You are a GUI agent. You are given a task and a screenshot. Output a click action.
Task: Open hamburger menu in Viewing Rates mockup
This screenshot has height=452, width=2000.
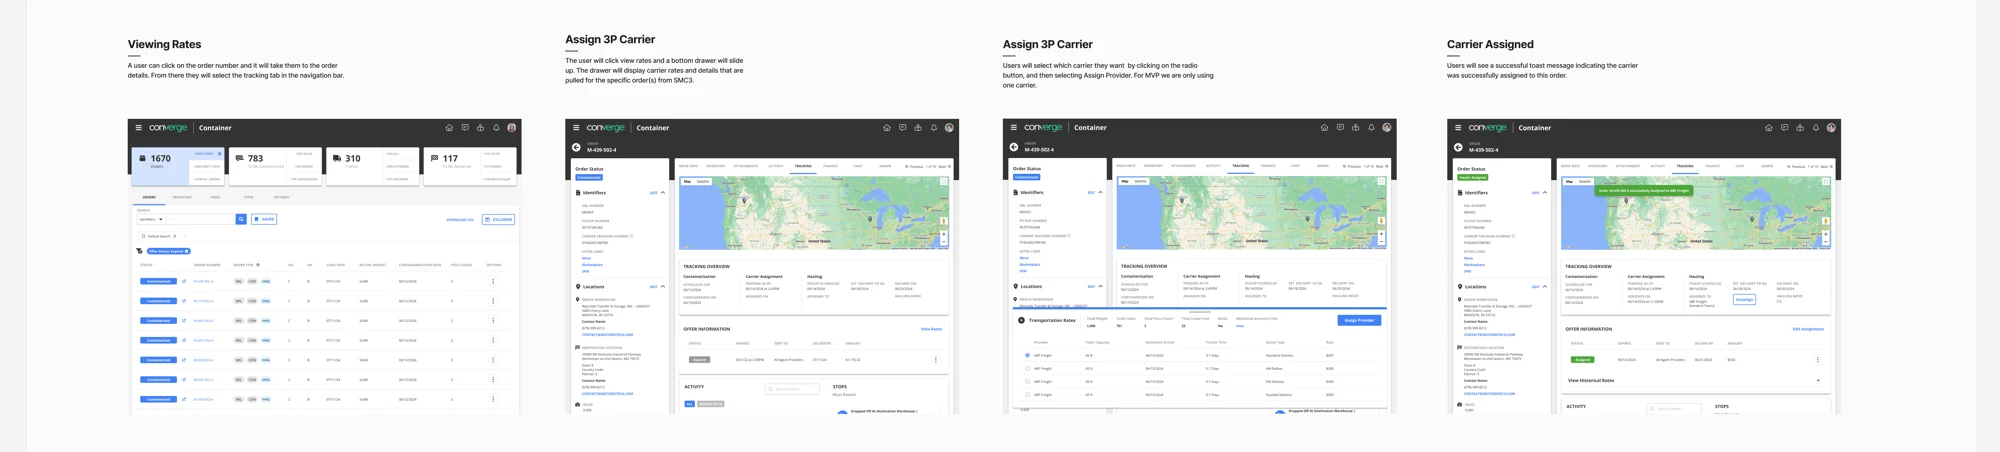point(138,128)
